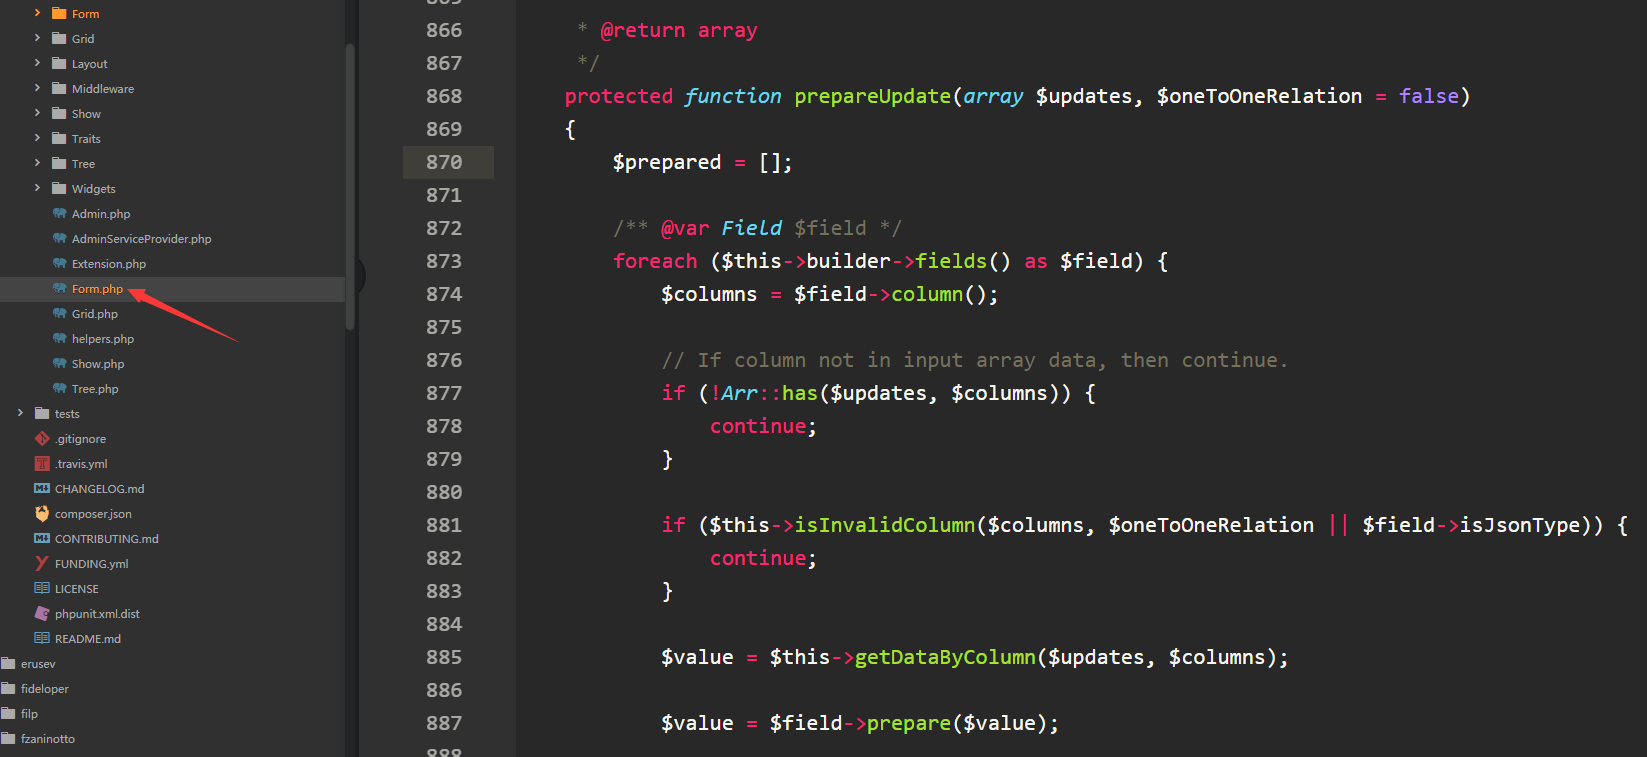
Task: Open the erusev folder
Action: click(x=38, y=664)
